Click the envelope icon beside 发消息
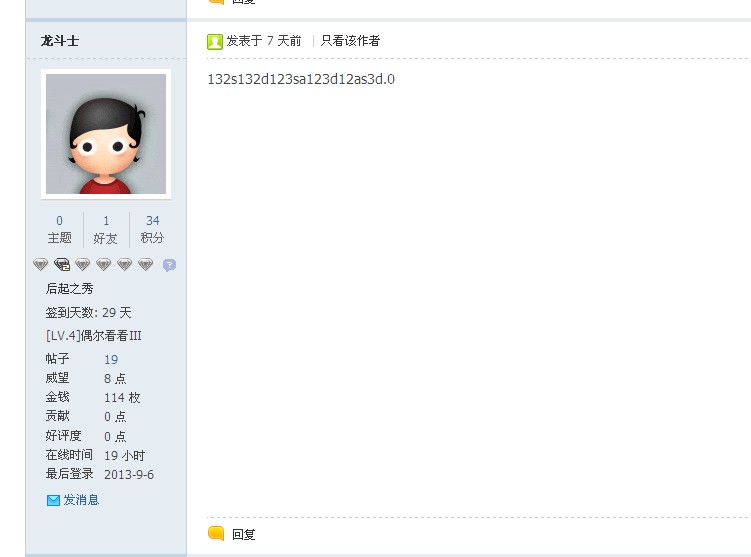The width and height of the screenshot is (751, 557). [53, 500]
